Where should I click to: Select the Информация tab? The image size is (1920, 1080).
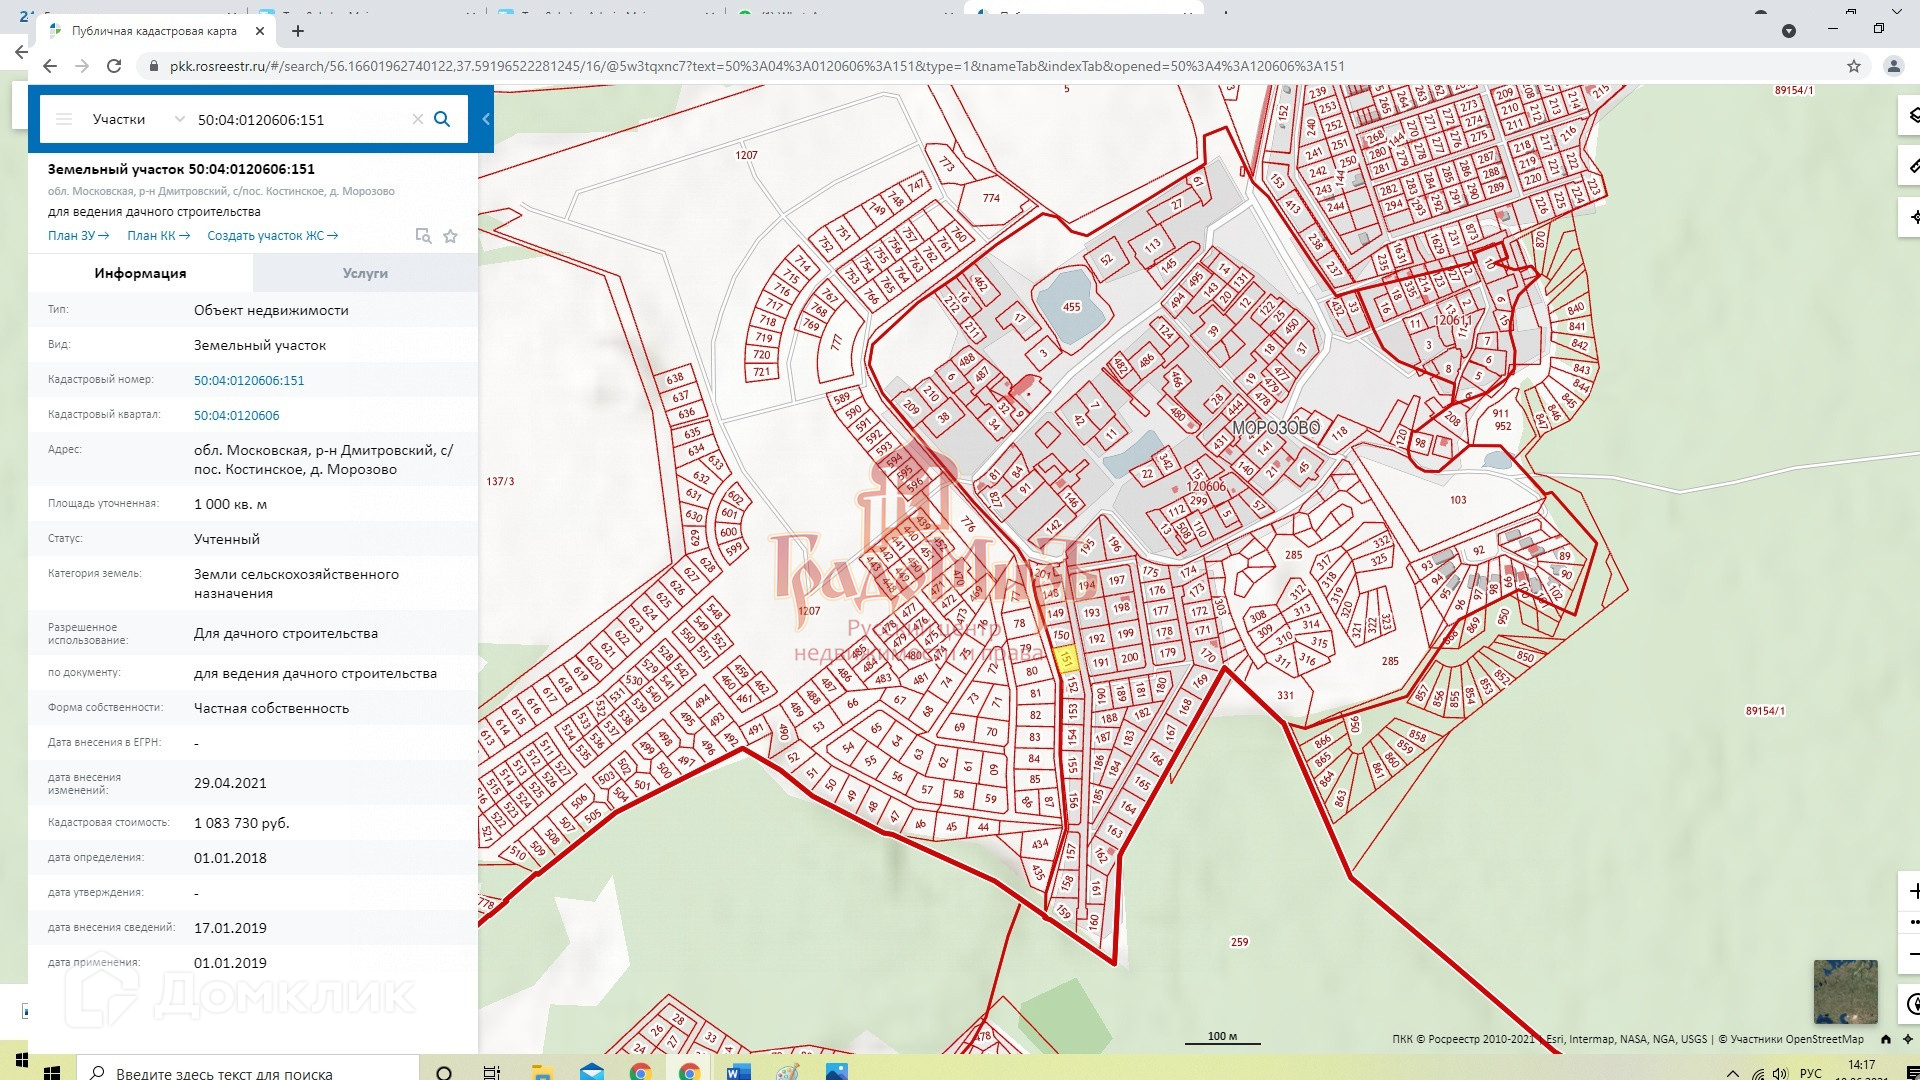click(x=140, y=273)
